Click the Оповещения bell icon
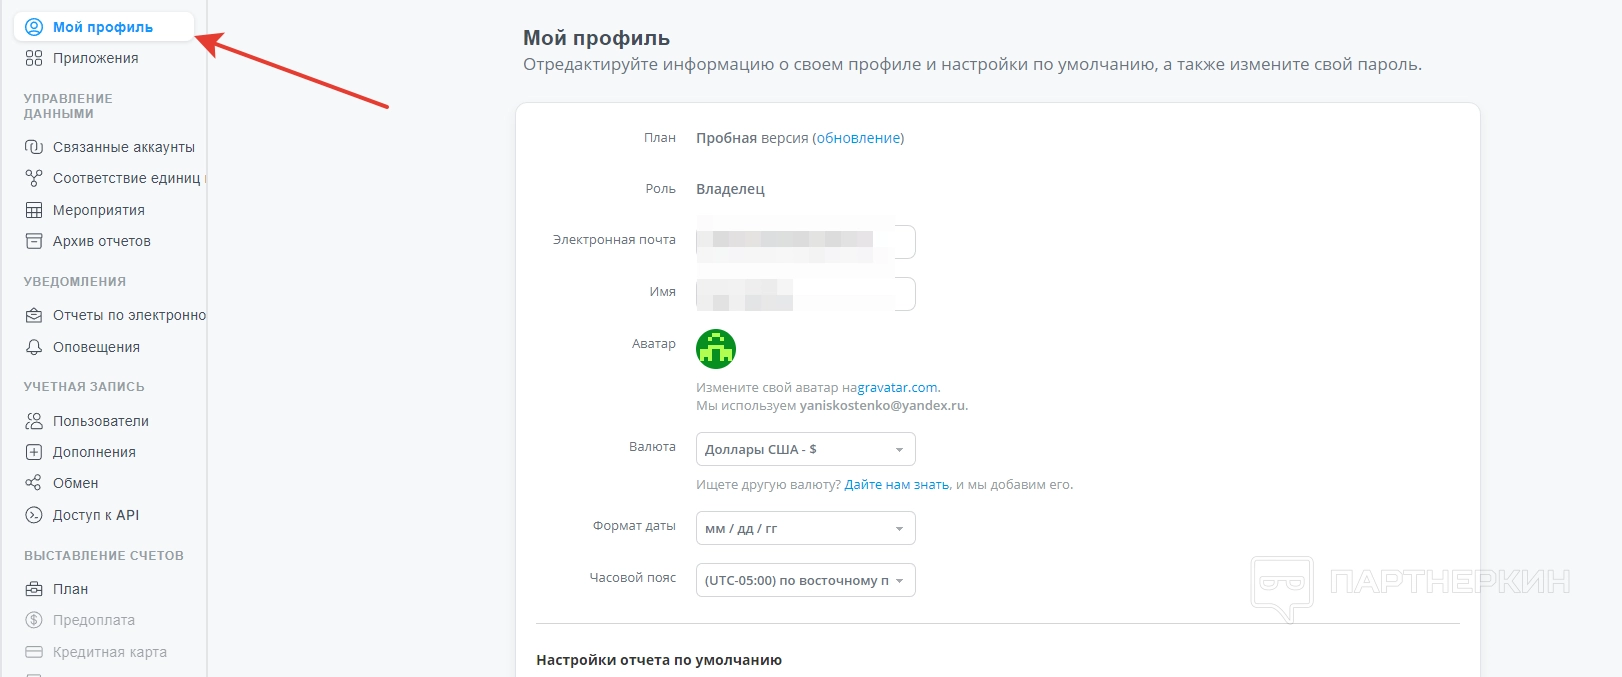The width and height of the screenshot is (1622, 677). click(34, 347)
